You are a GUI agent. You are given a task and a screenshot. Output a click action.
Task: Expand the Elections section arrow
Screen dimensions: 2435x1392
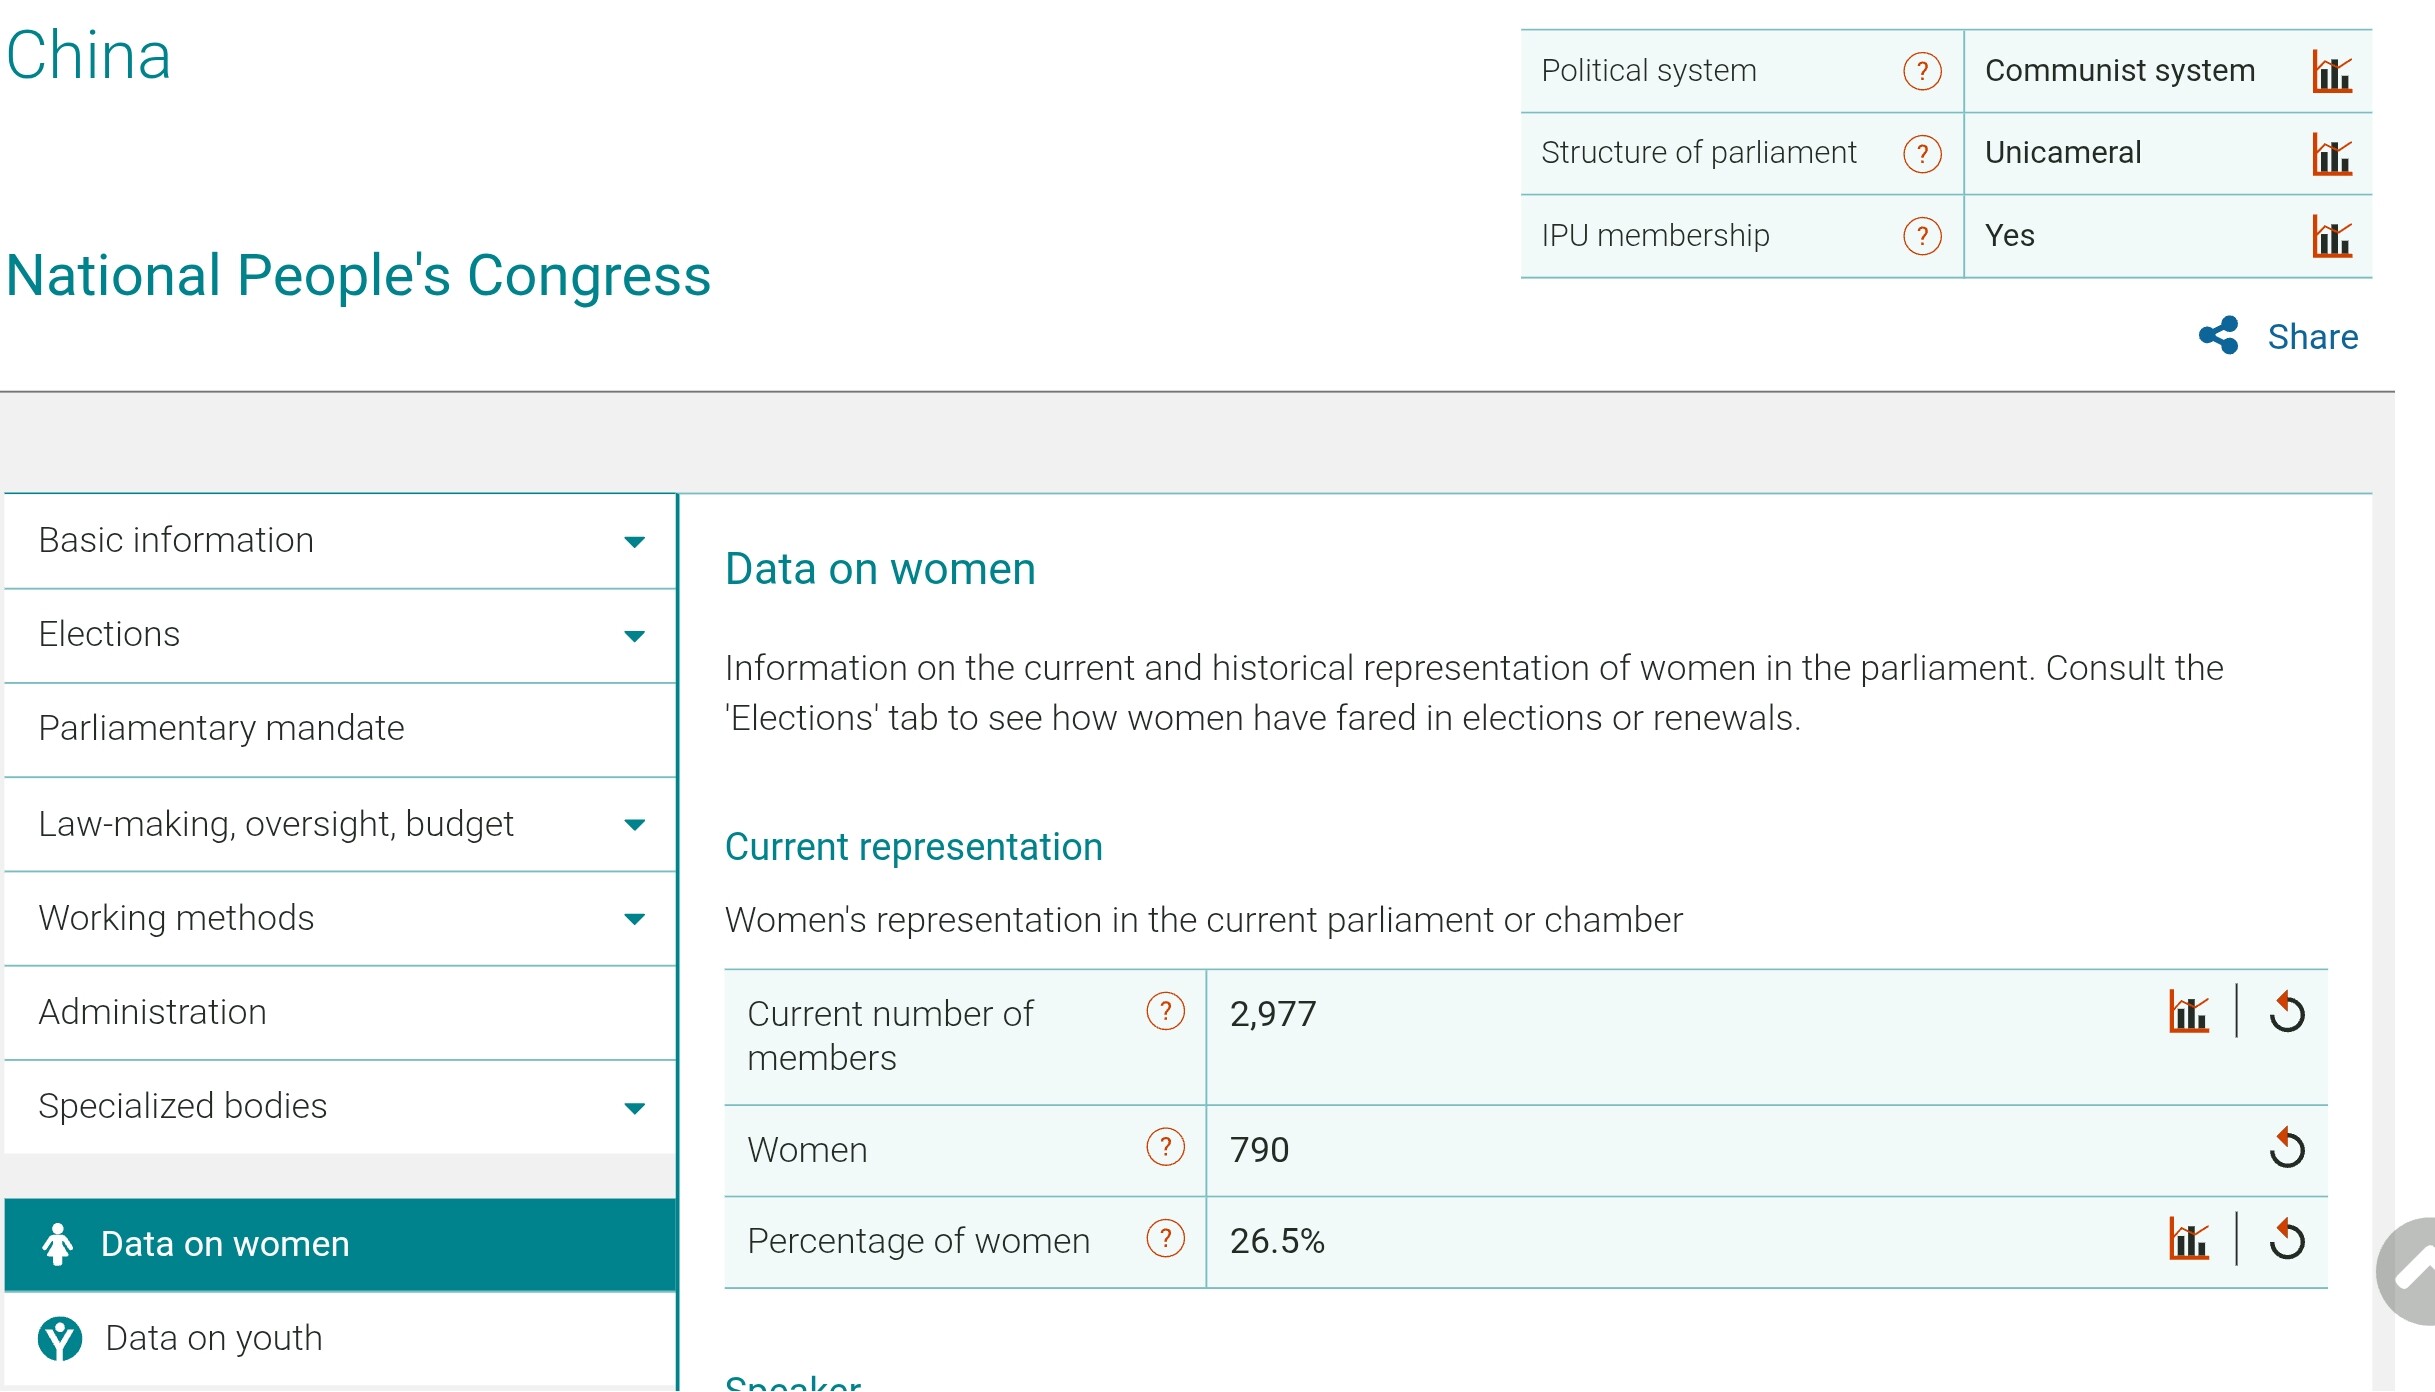[x=634, y=636]
